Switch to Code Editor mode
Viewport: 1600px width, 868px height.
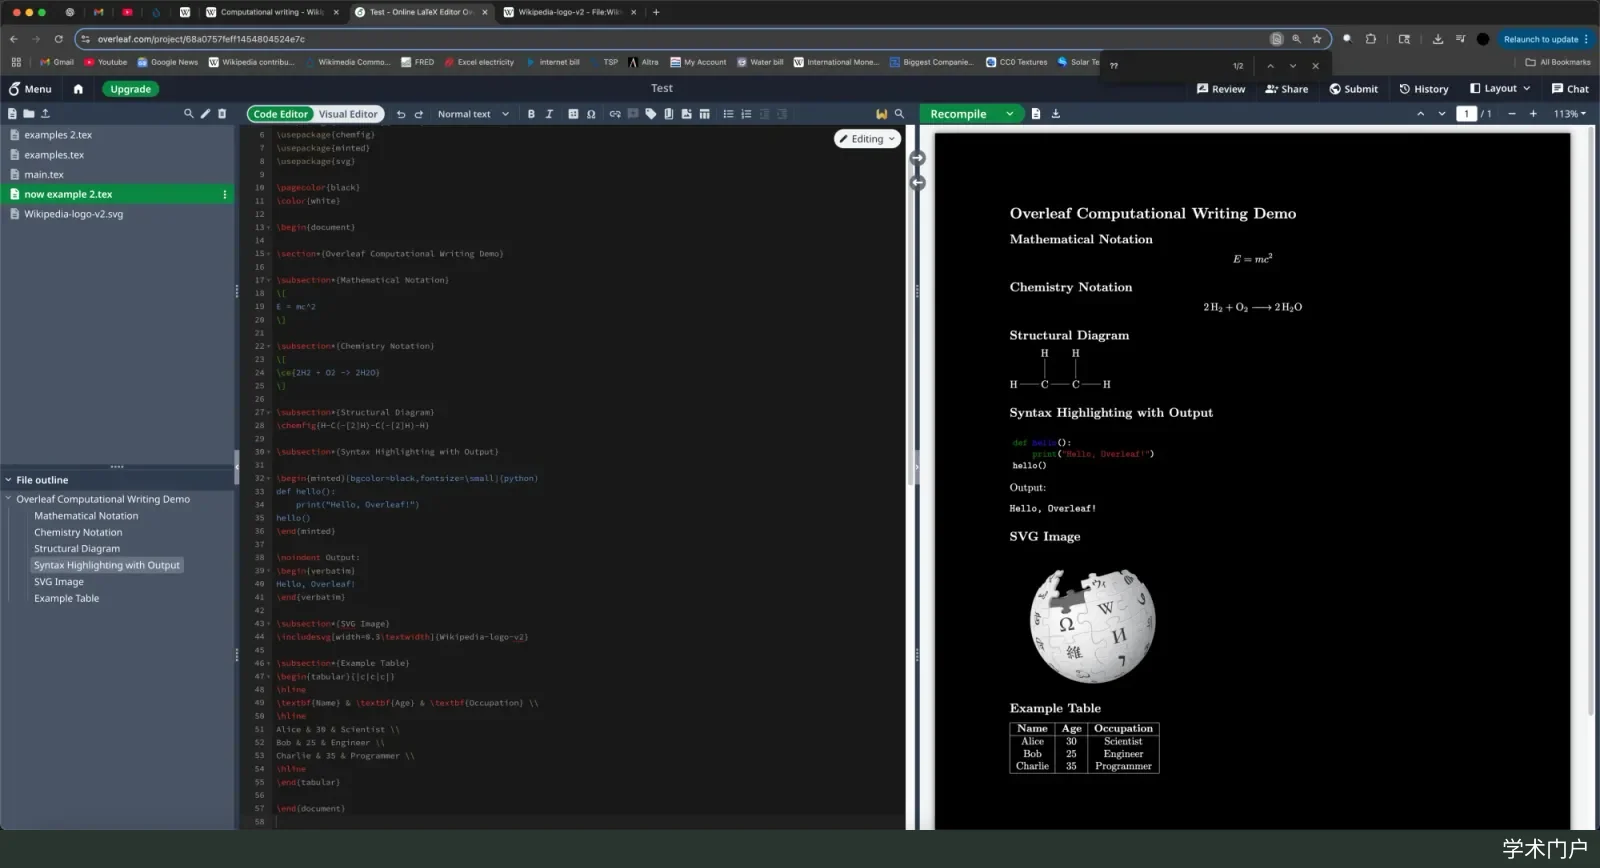(x=280, y=114)
